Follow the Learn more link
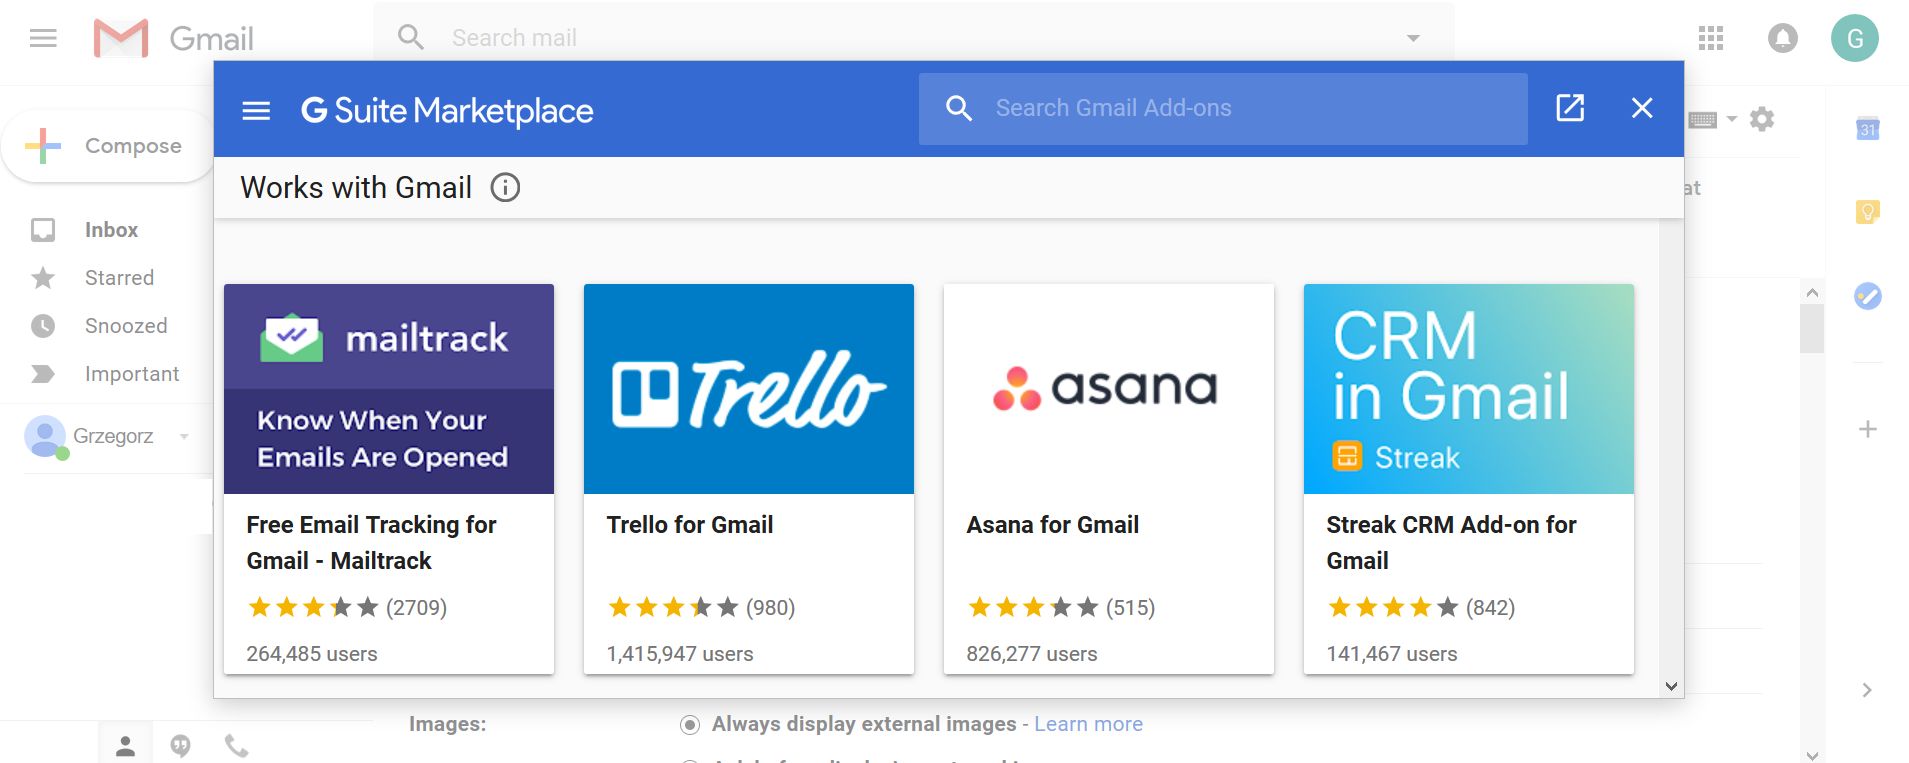Screen dimensions: 1909x763 pyautogui.click(x=1088, y=724)
